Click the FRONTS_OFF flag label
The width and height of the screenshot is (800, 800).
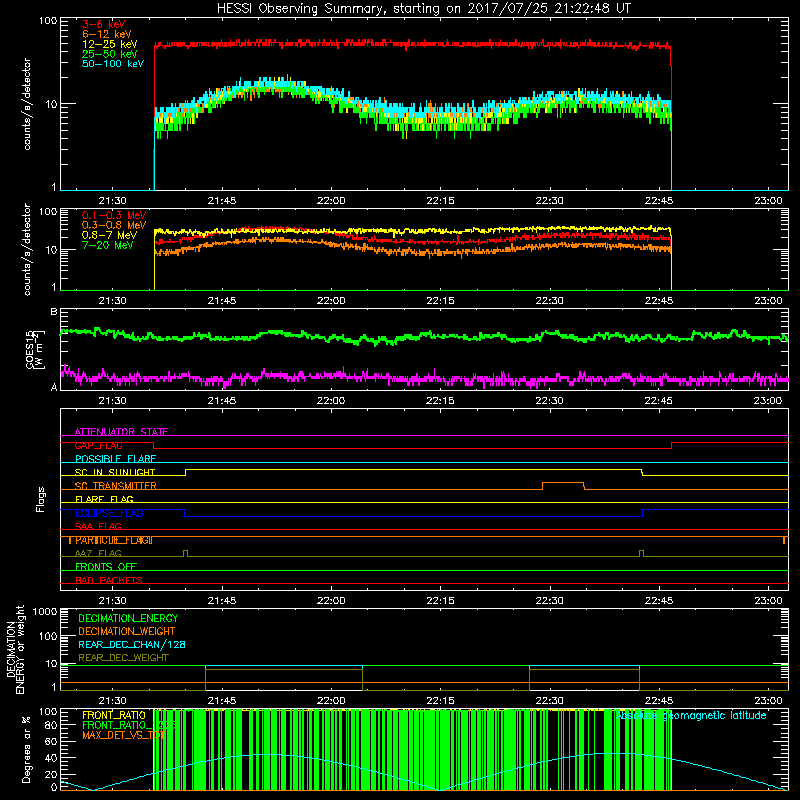pos(106,567)
